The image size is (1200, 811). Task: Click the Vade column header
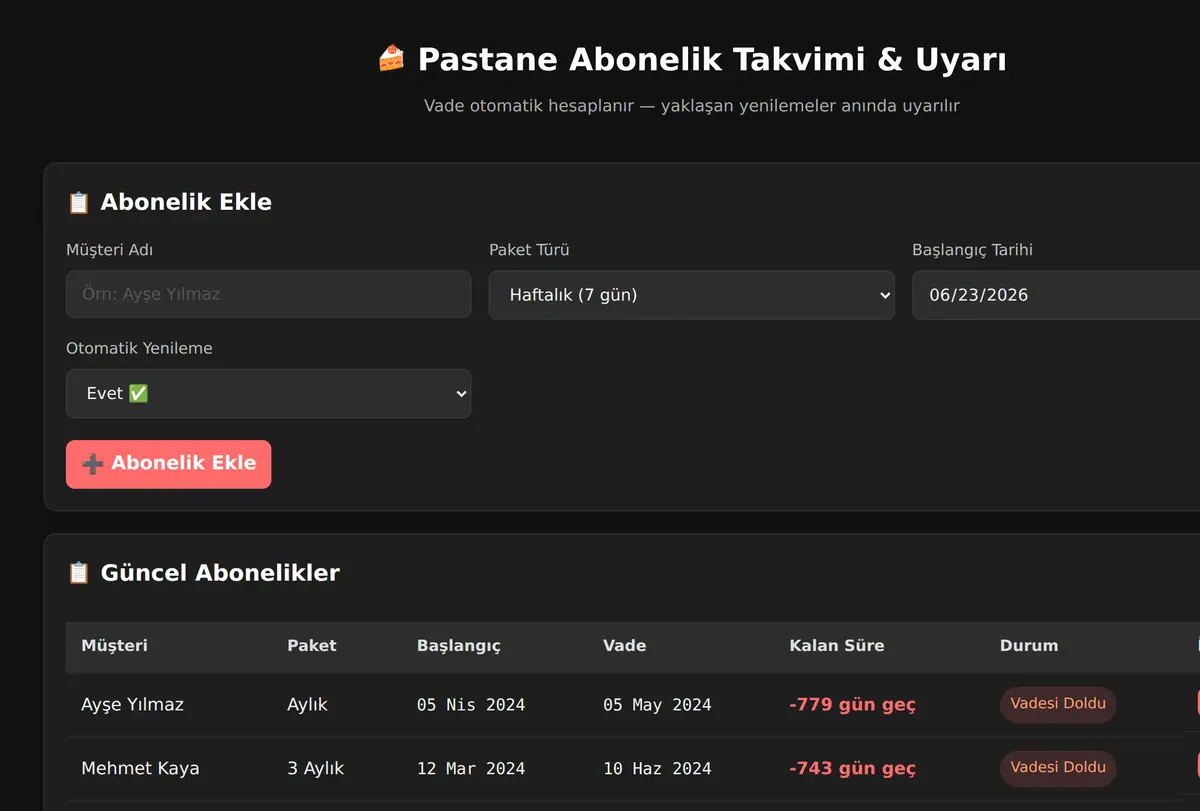pos(625,646)
